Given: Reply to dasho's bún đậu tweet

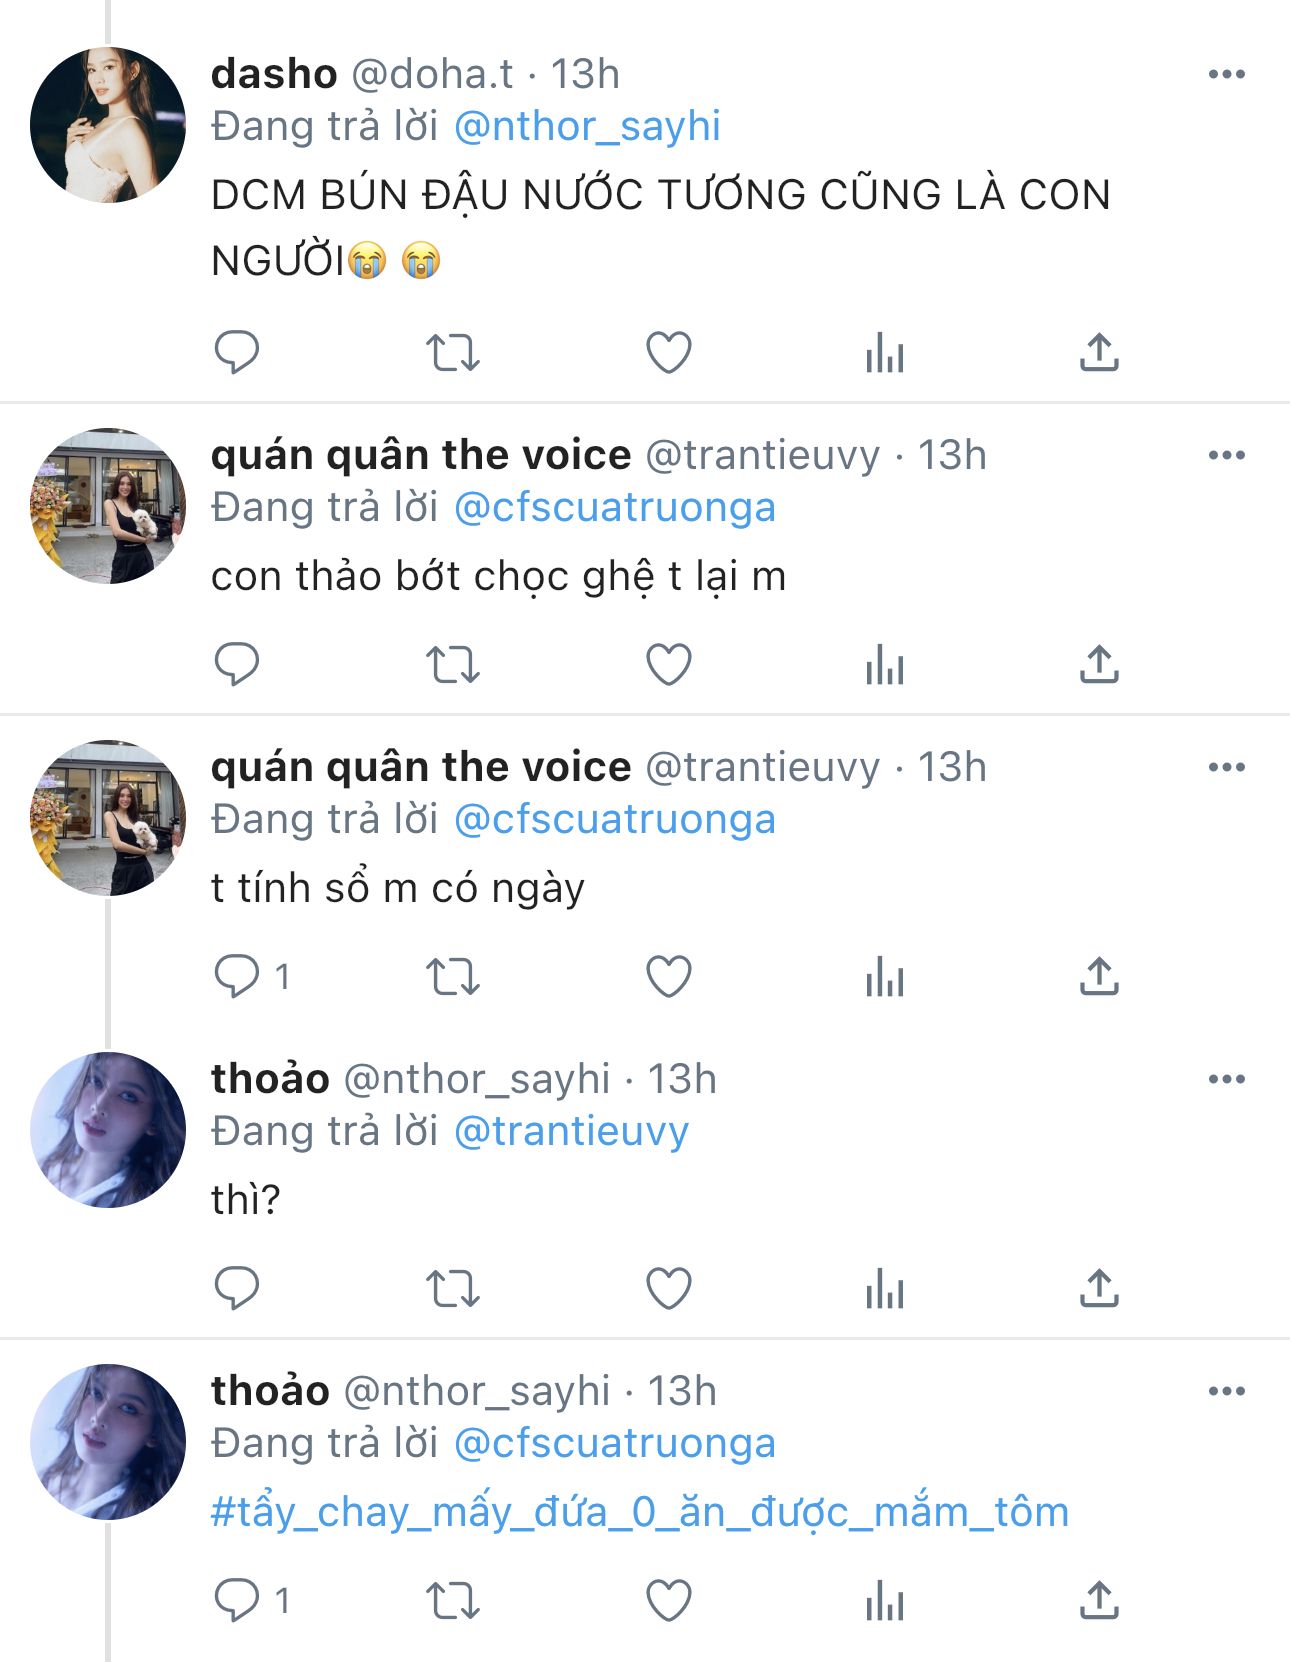Looking at the screenshot, I should click(237, 353).
